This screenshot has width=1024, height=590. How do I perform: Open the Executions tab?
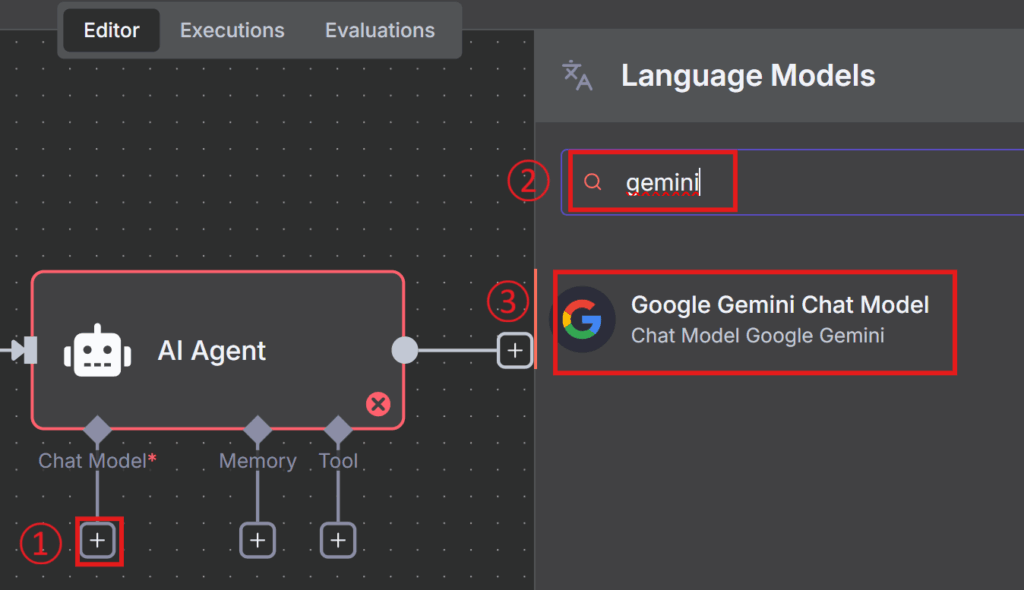point(232,31)
